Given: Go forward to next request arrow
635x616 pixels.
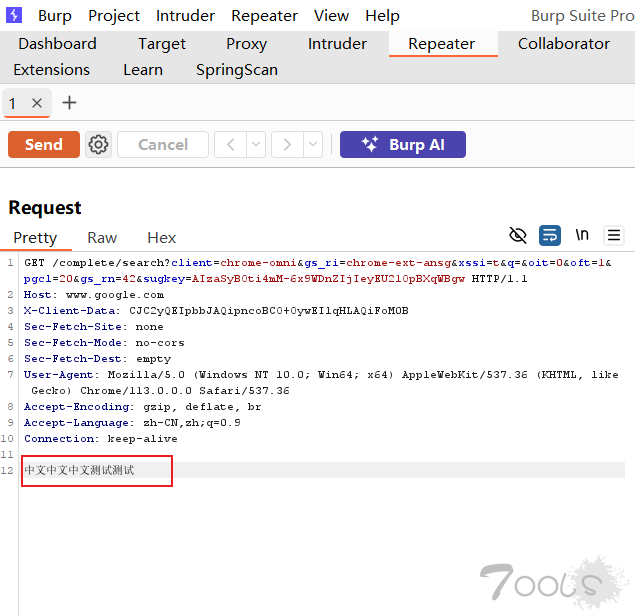Looking at the screenshot, I should 287,145.
